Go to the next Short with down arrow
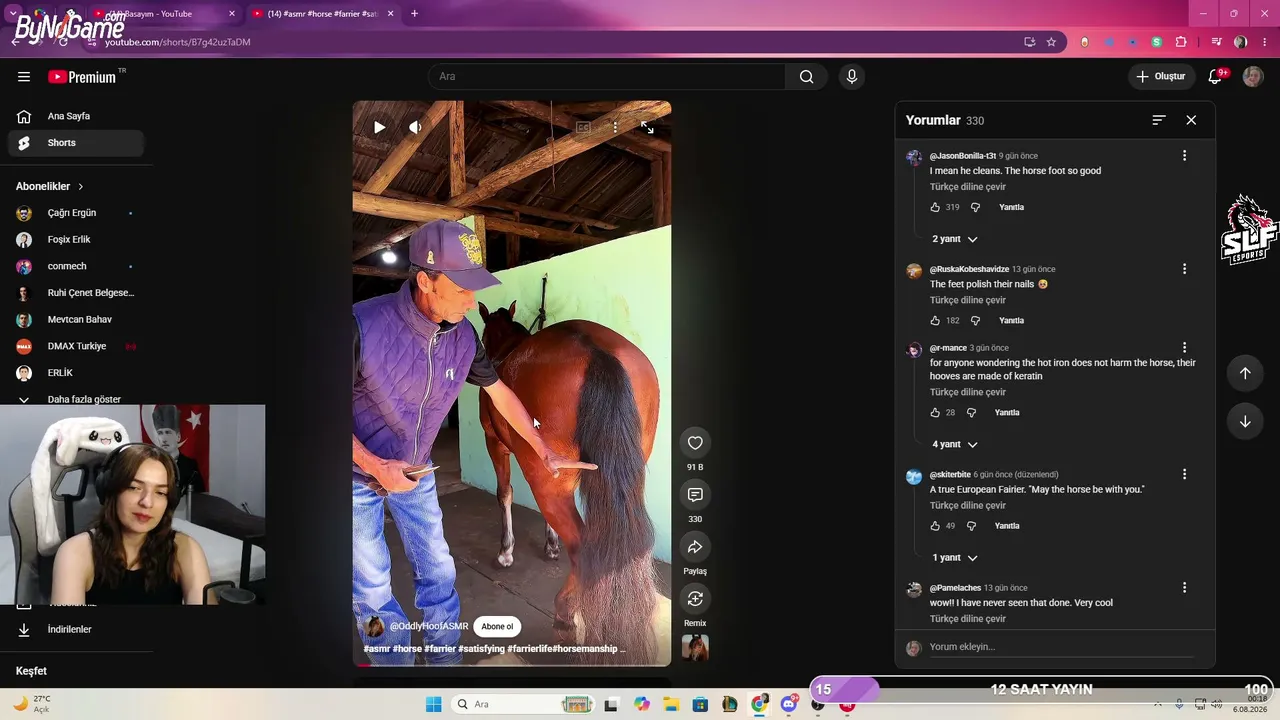Image resolution: width=1280 pixels, height=720 pixels. [1245, 421]
